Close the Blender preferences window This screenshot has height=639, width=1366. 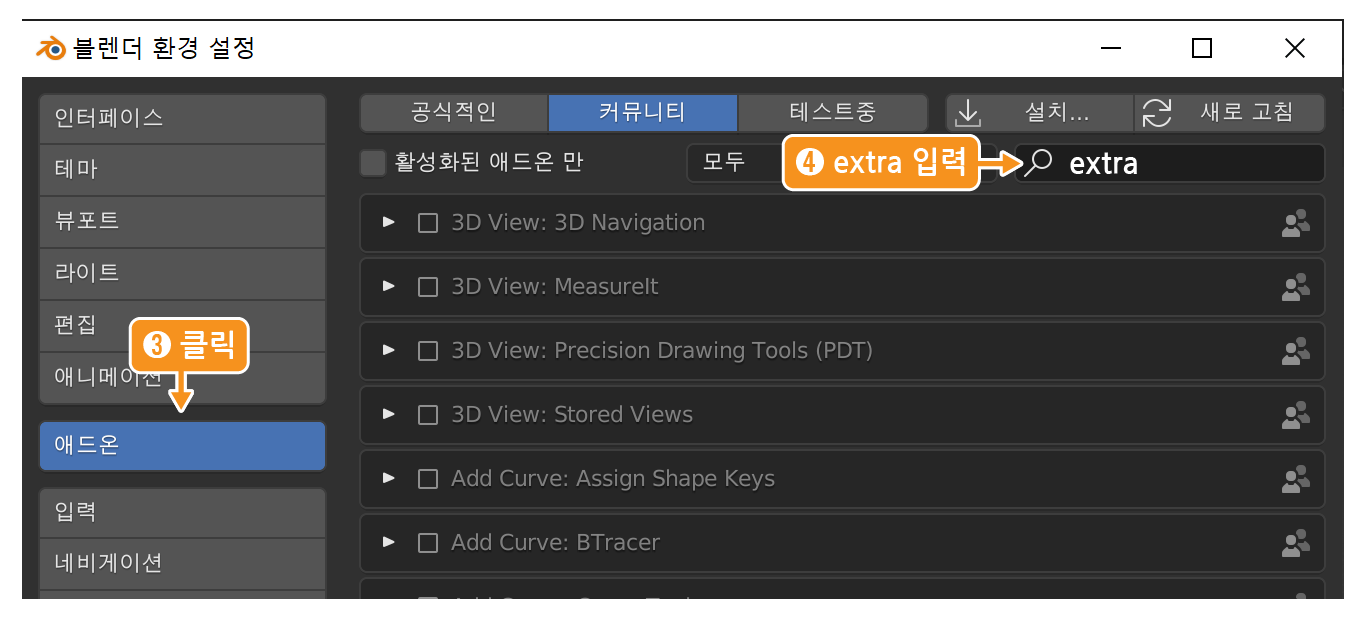click(1295, 48)
